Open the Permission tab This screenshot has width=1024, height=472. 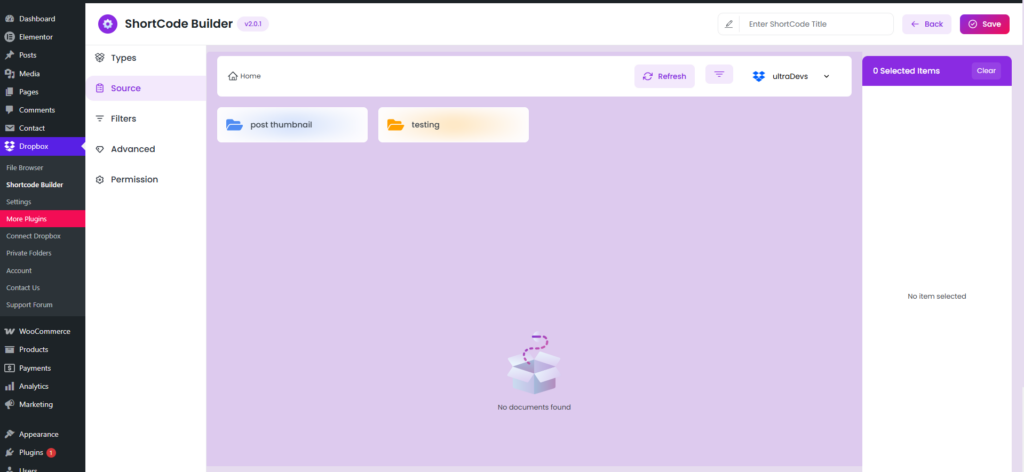coord(146,180)
